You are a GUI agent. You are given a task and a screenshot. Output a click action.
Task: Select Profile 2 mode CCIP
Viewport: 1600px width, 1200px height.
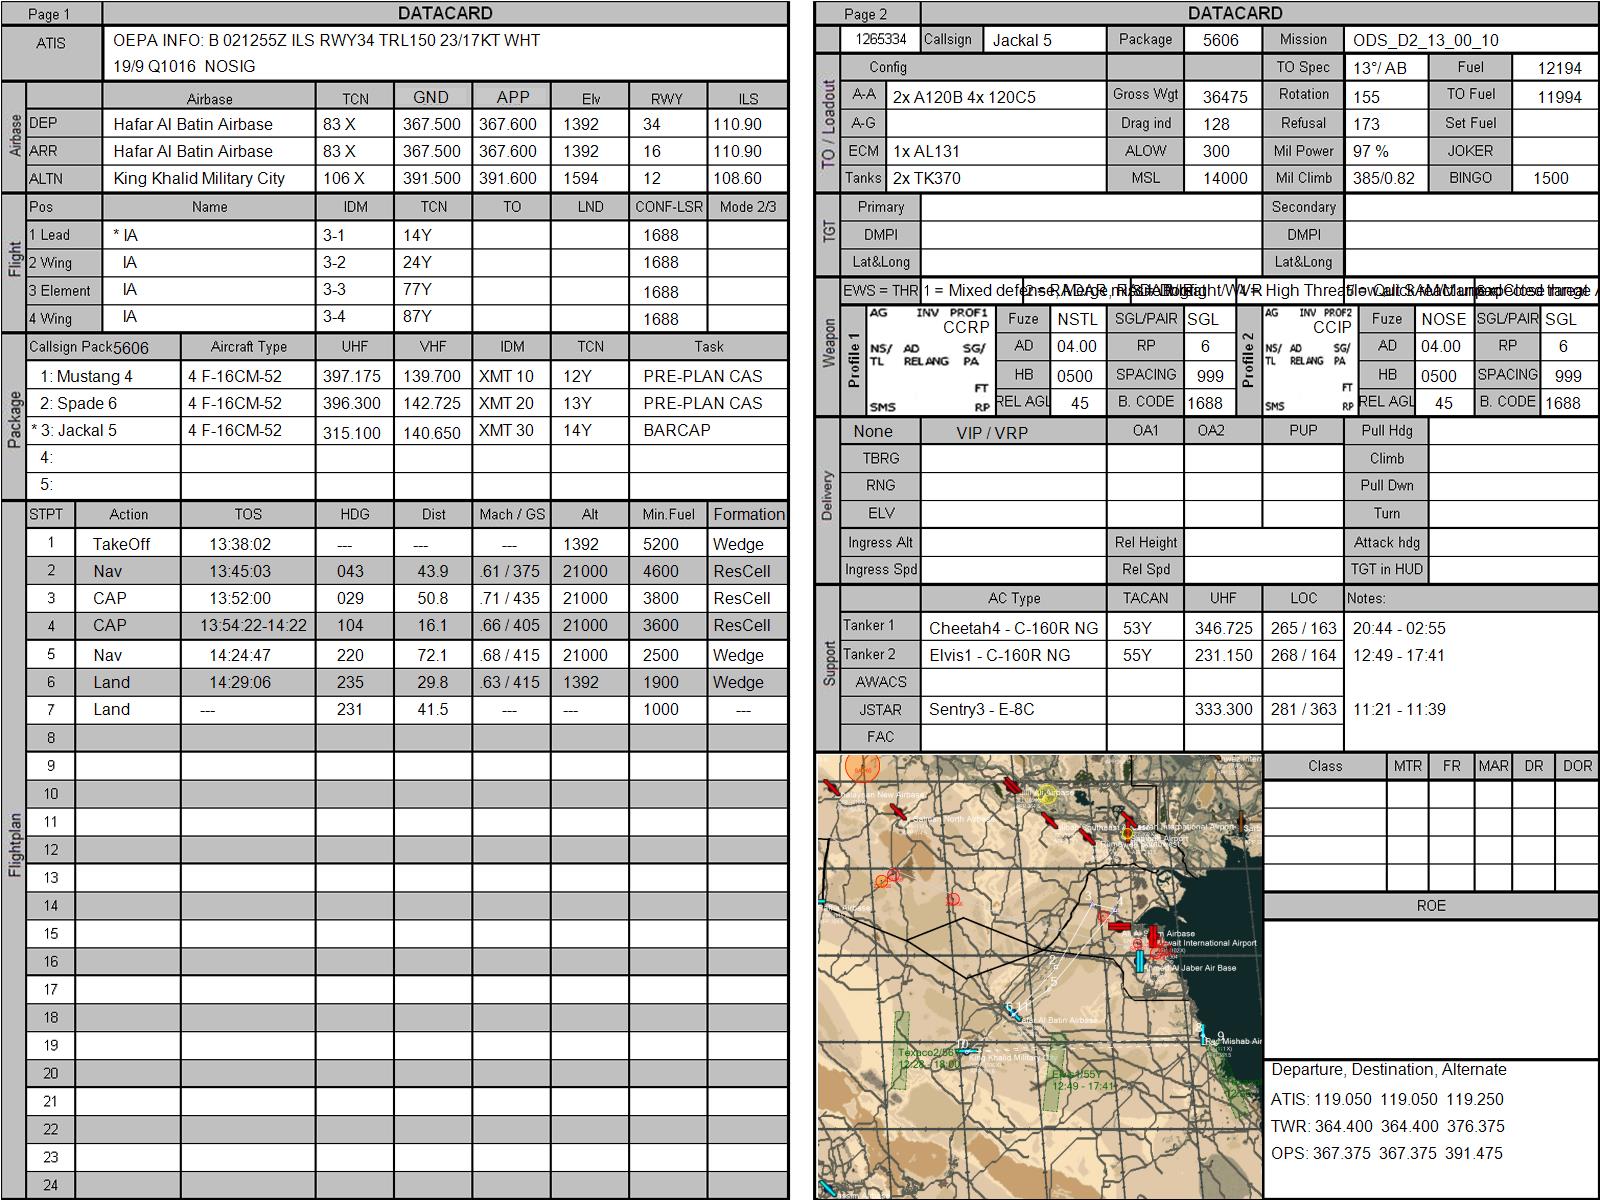[x=1332, y=328]
